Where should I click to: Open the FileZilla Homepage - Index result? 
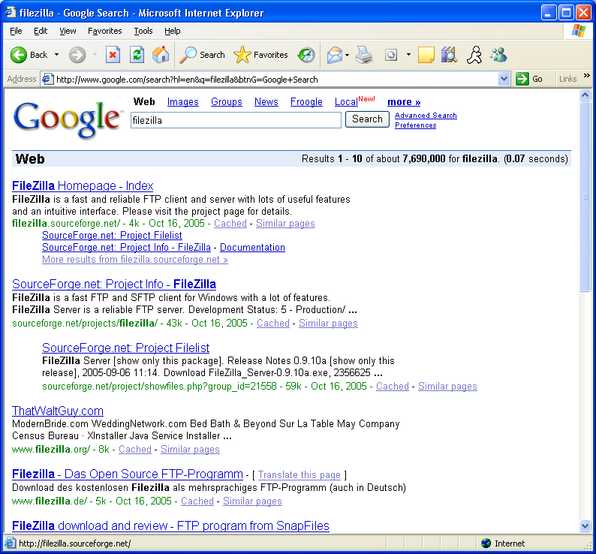pos(82,186)
